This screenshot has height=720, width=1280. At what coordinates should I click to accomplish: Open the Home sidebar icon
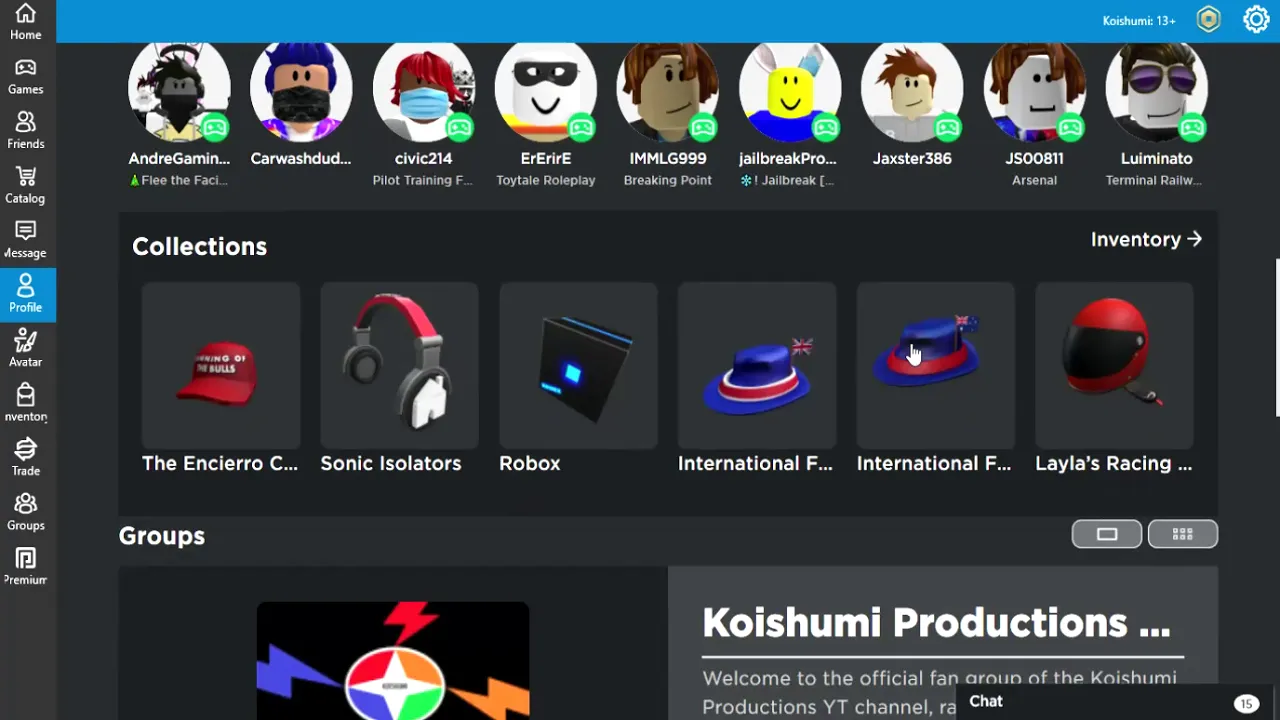(x=25, y=22)
